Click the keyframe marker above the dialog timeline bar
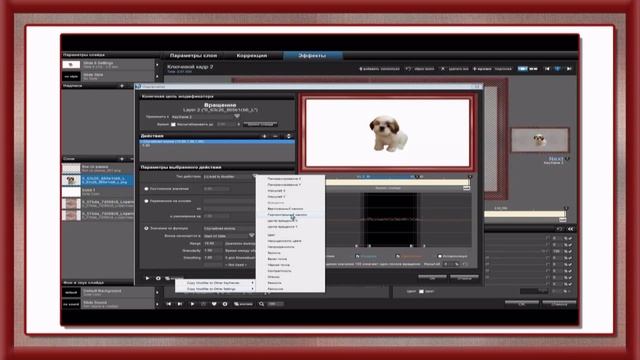The width and height of the screenshot is (640, 360). (416, 177)
